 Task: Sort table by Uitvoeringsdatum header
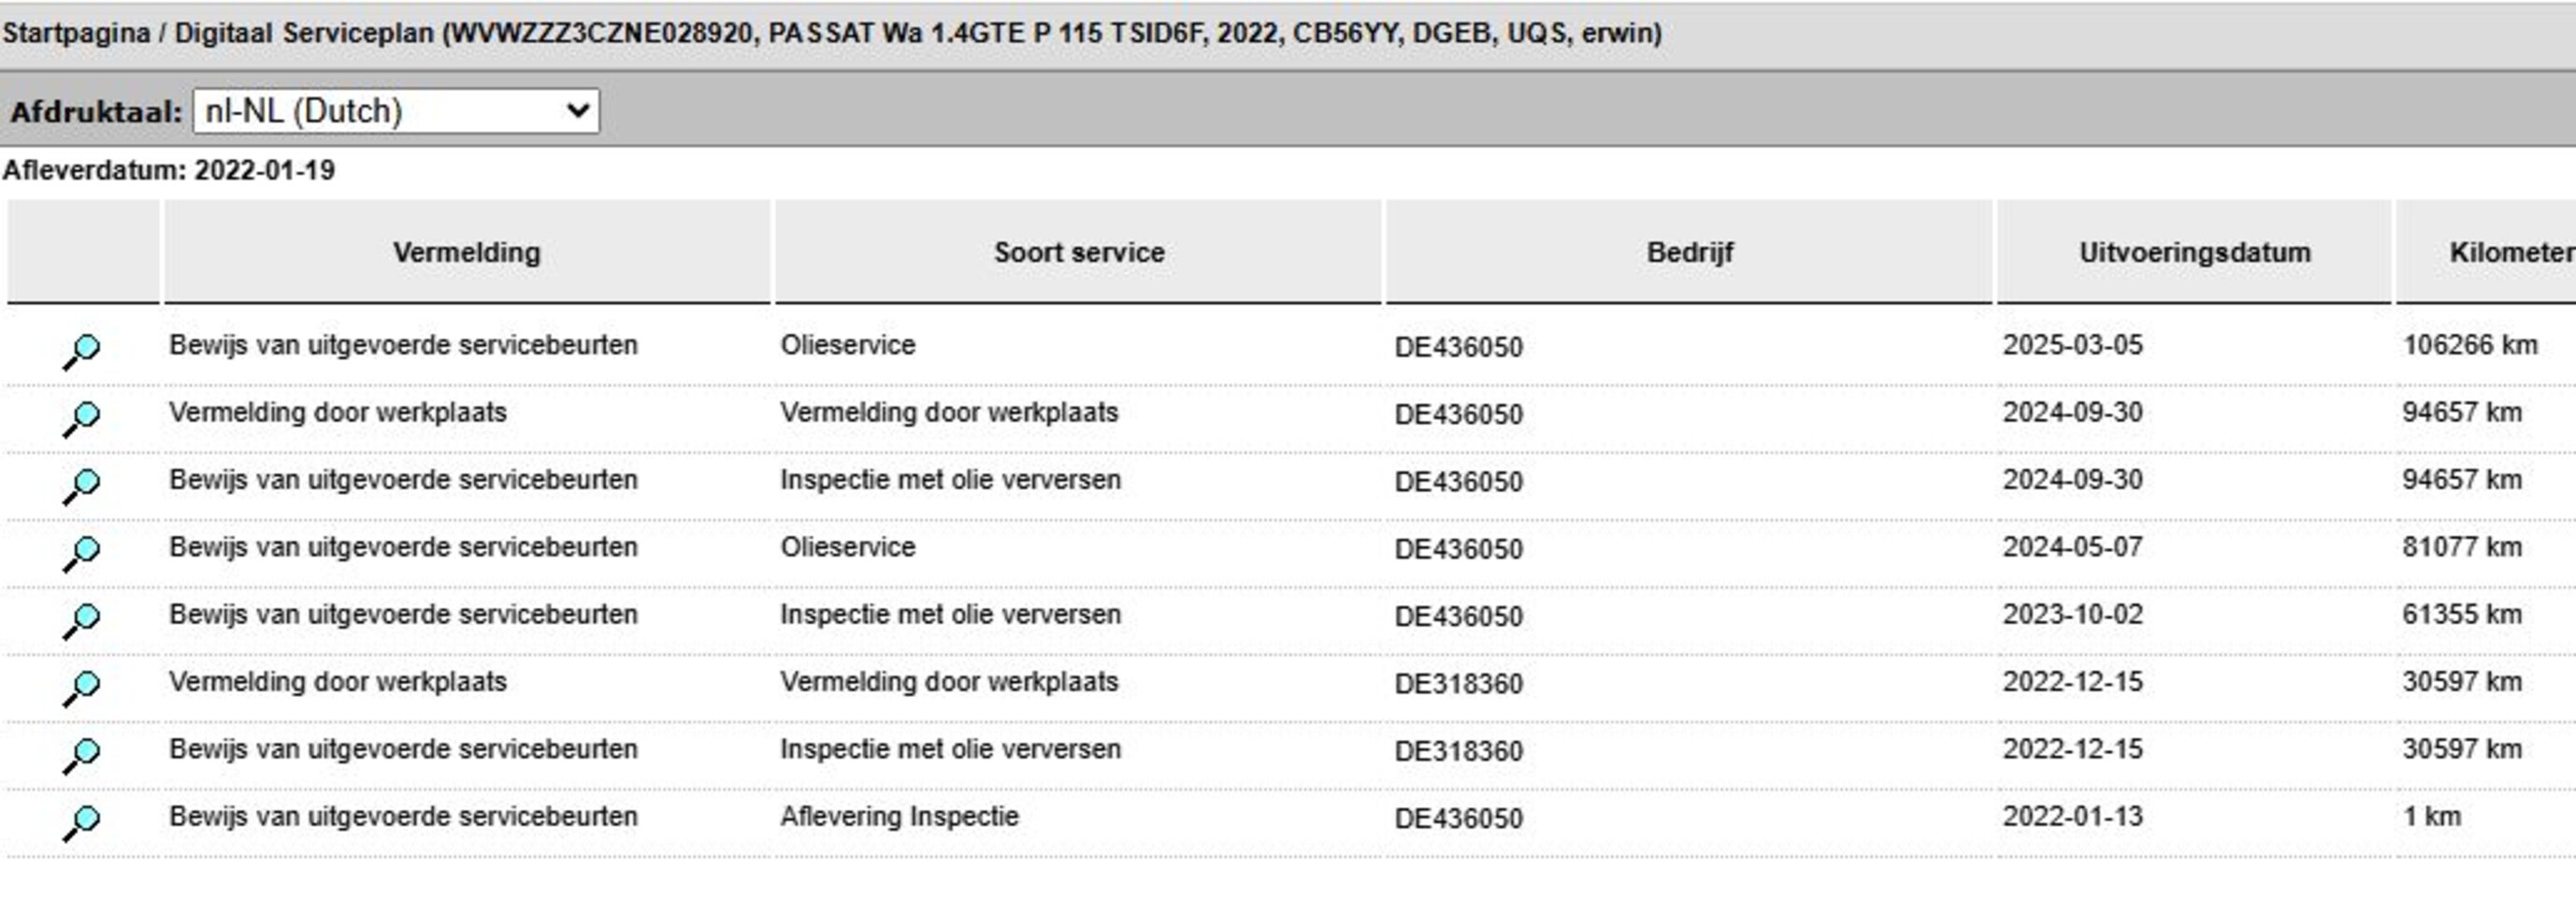2195,252
